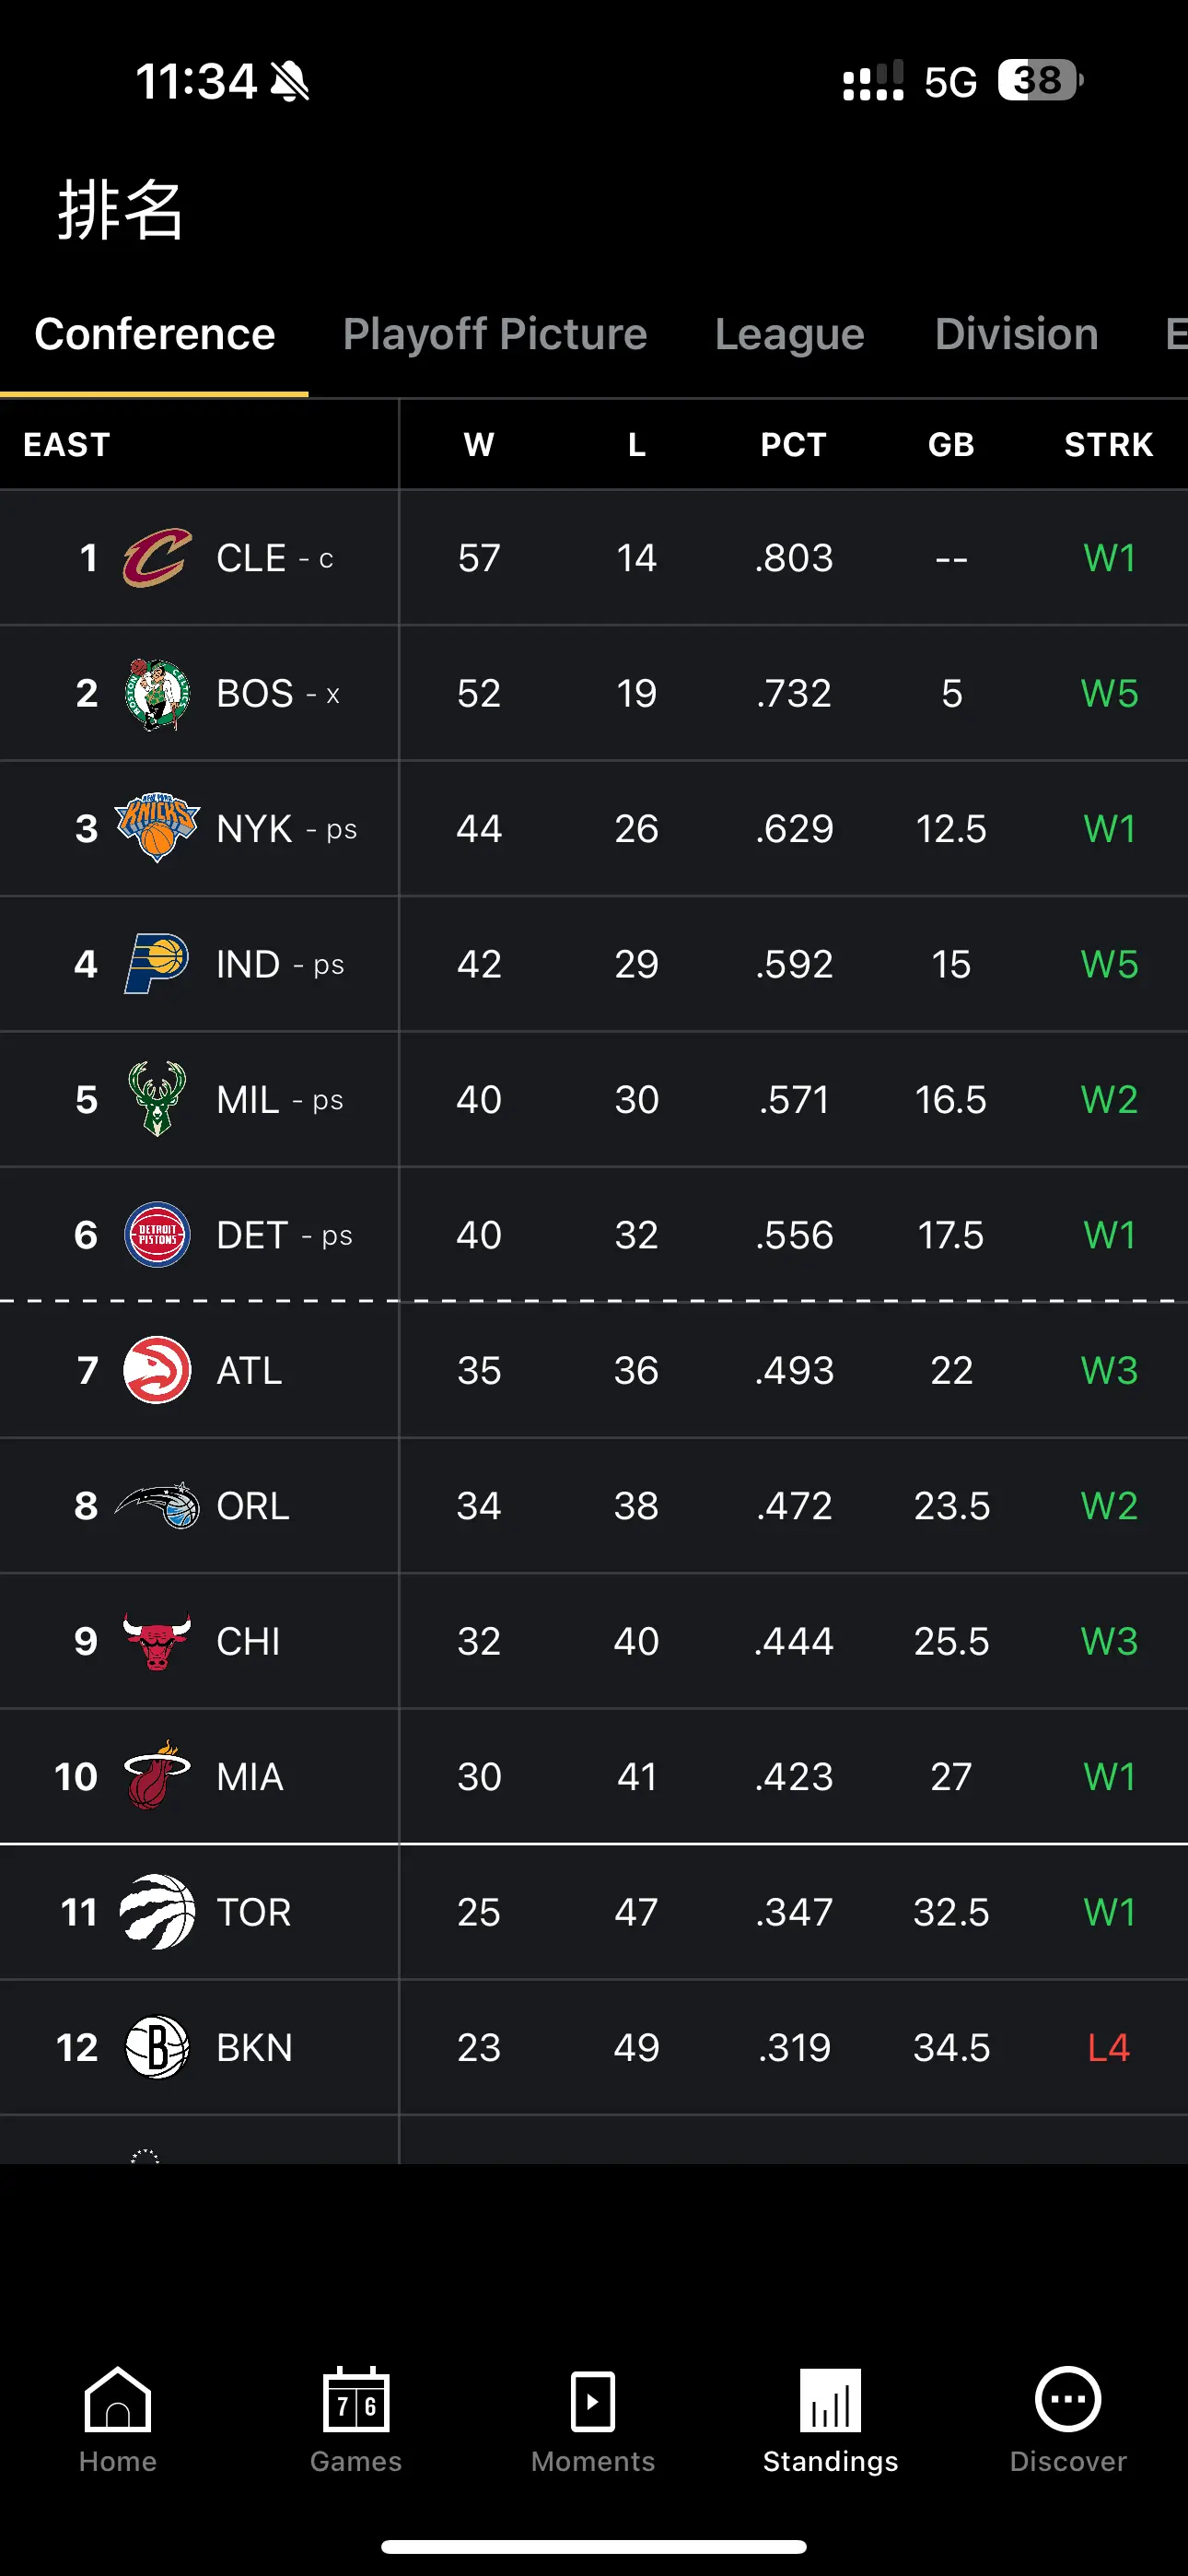Select the Conference tab
1188x2576 pixels.
154,334
